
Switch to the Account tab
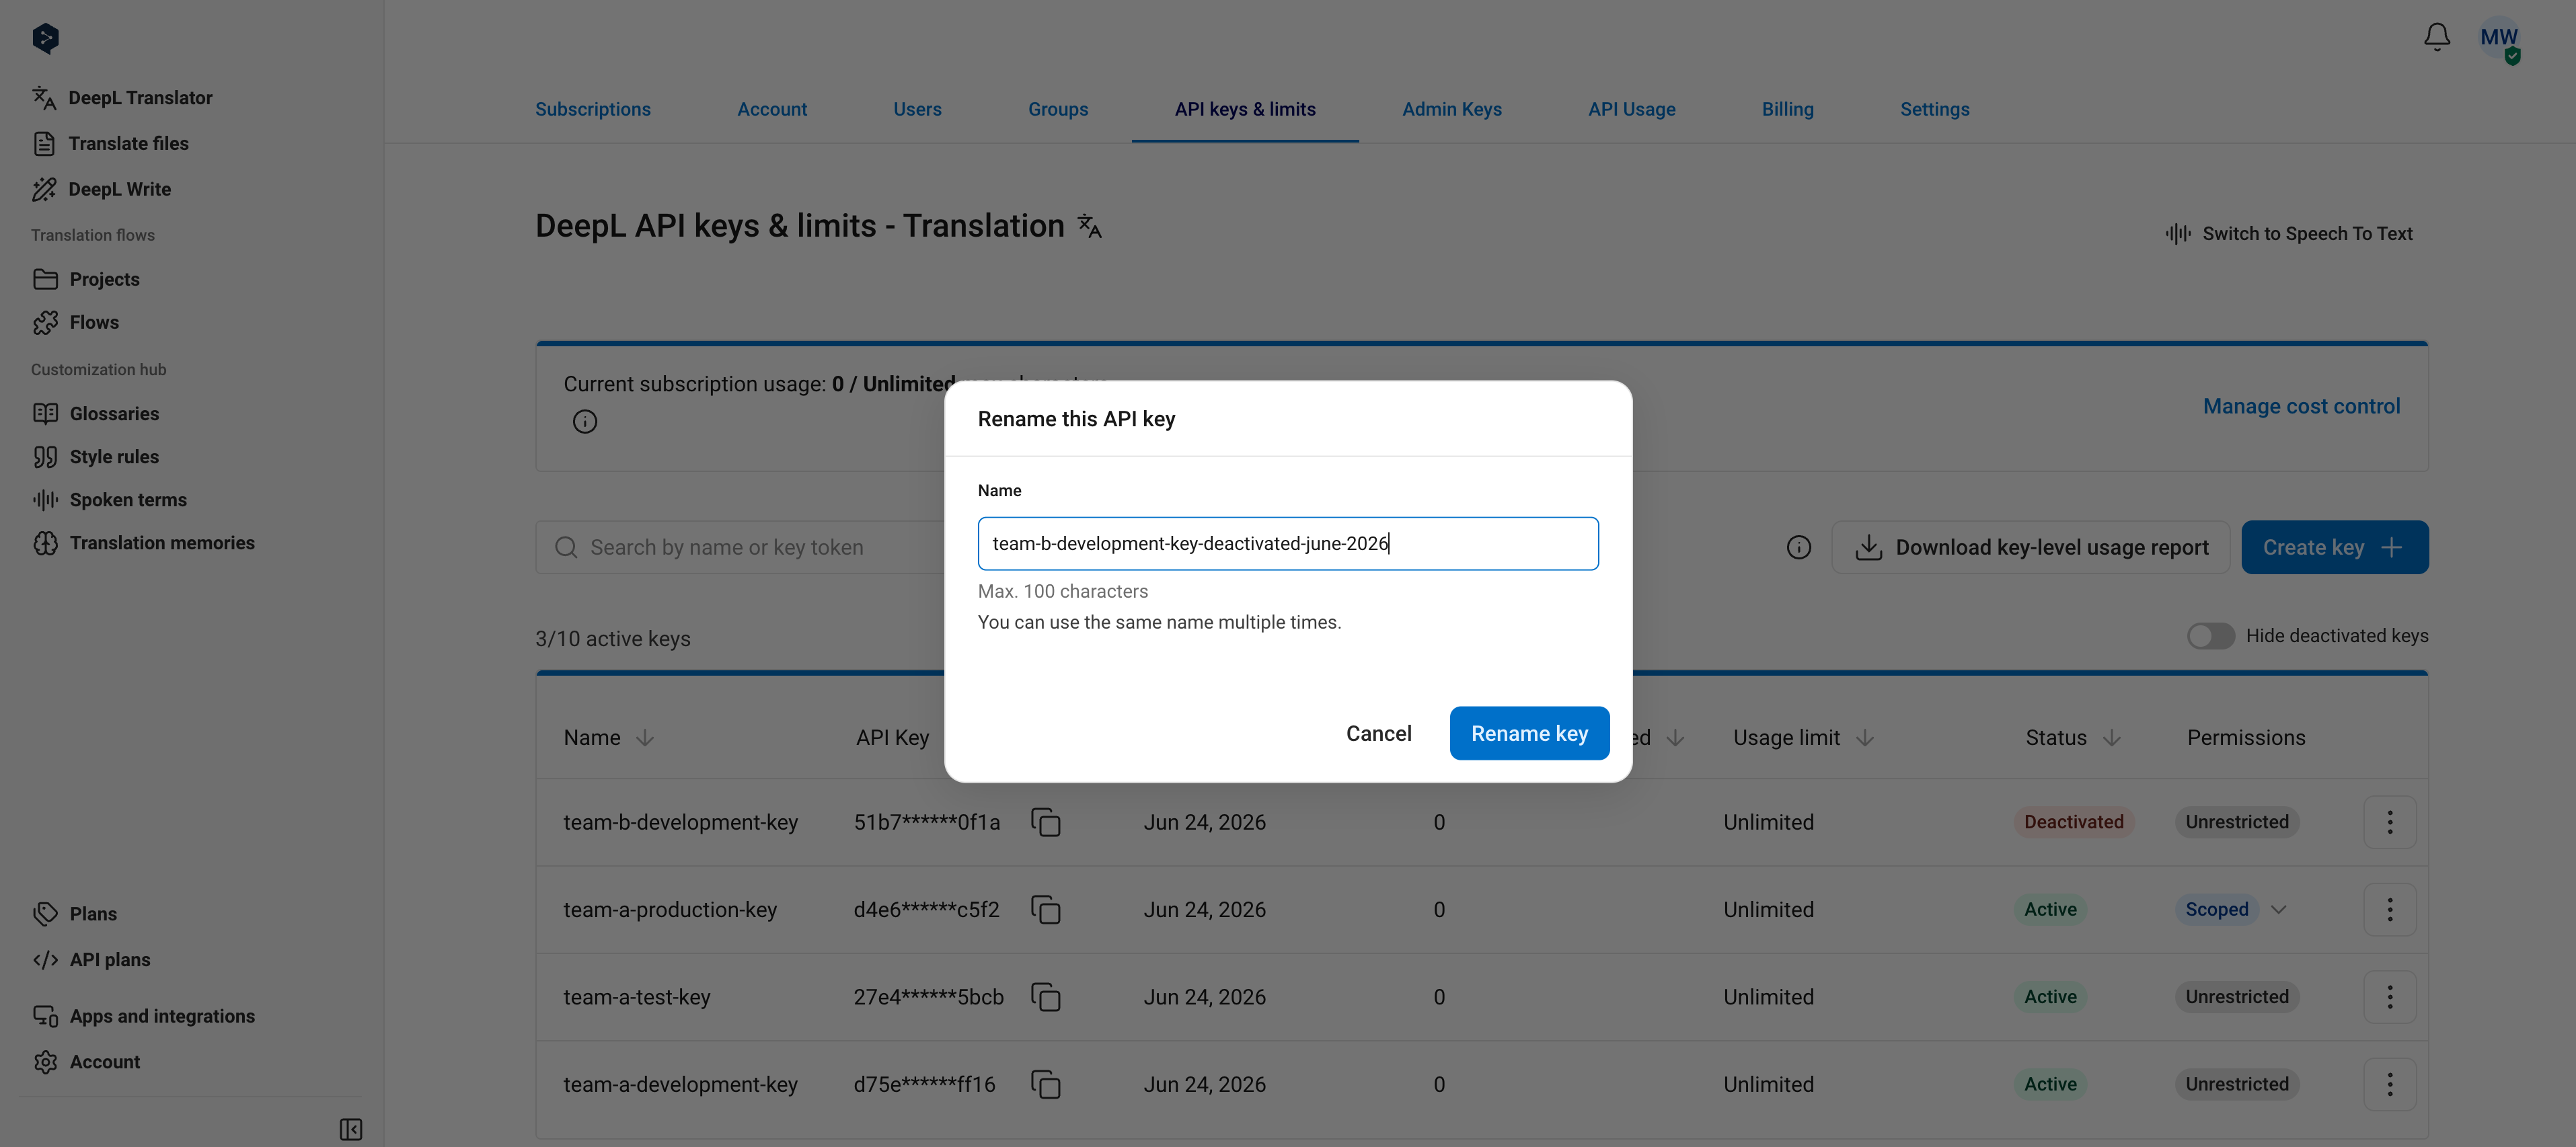coord(772,109)
